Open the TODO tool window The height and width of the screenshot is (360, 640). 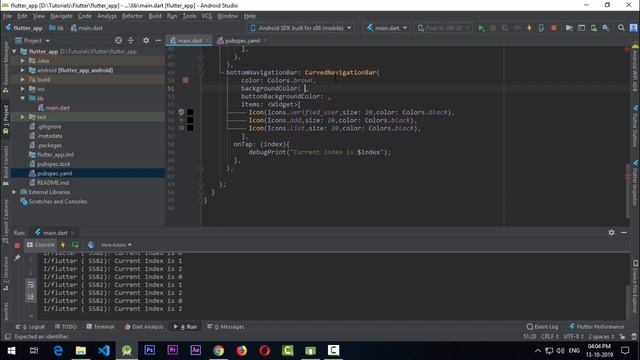coord(66,327)
